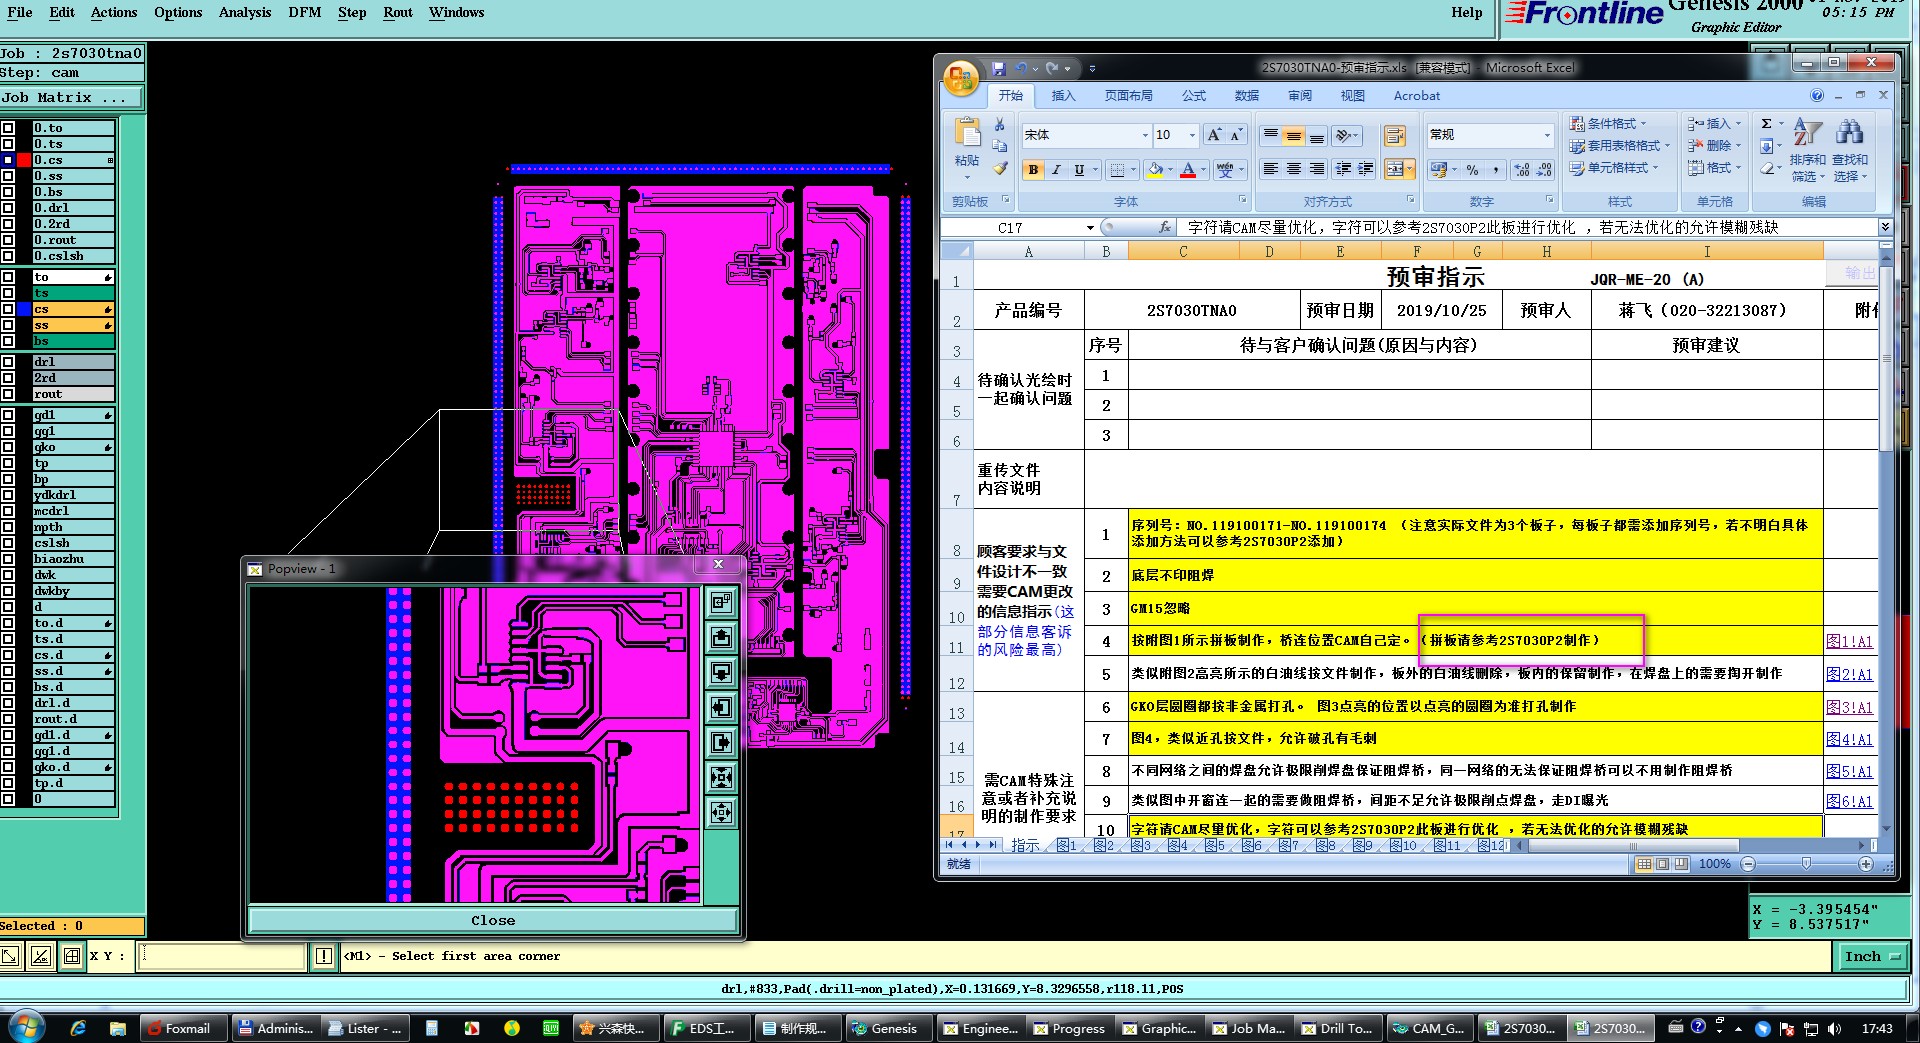Click the Wrap Text icon in Excel
The image size is (1920, 1043).
tap(1394, 135)
